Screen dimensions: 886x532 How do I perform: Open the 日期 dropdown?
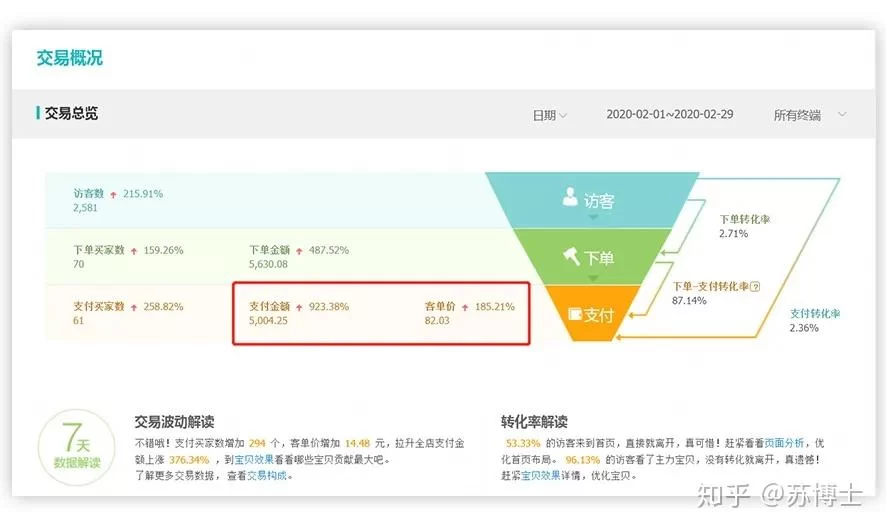549,115
